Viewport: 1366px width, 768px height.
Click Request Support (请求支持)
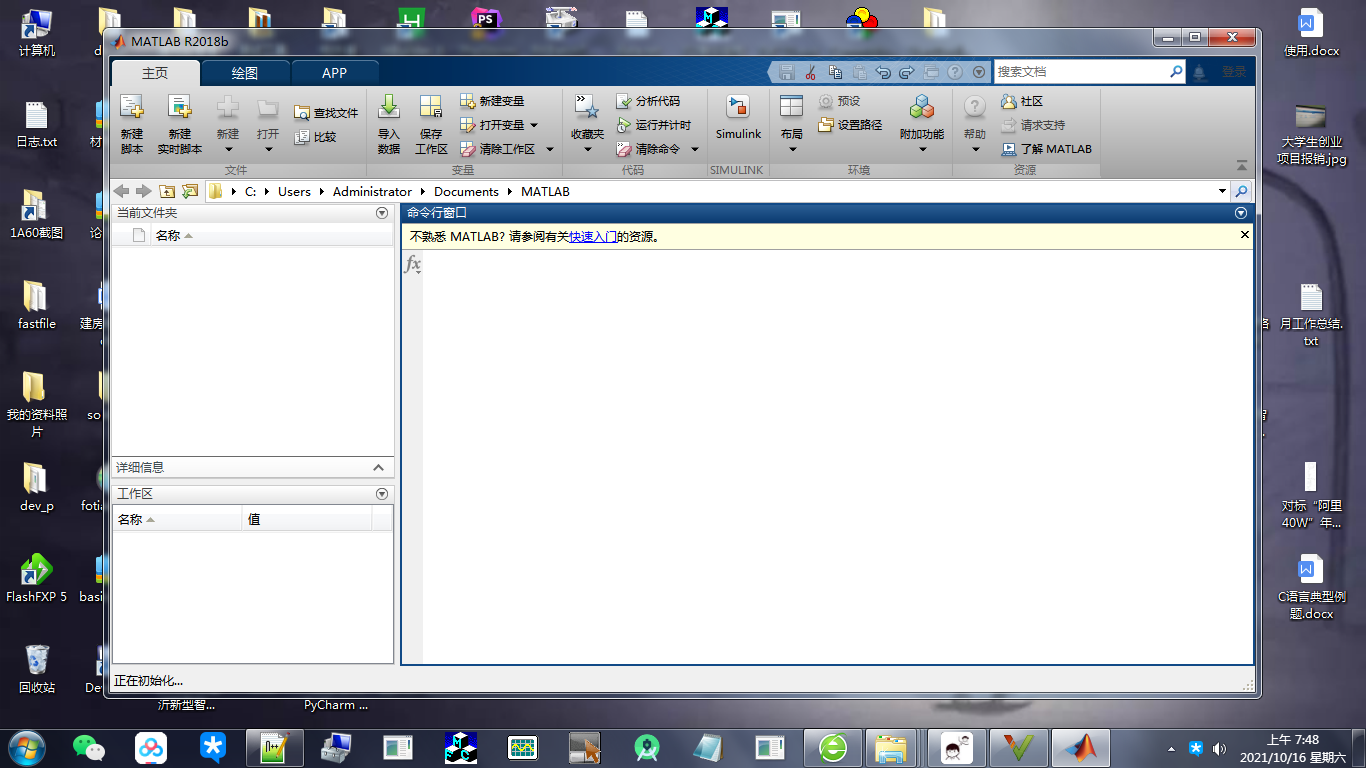(x=1032, y=125)
